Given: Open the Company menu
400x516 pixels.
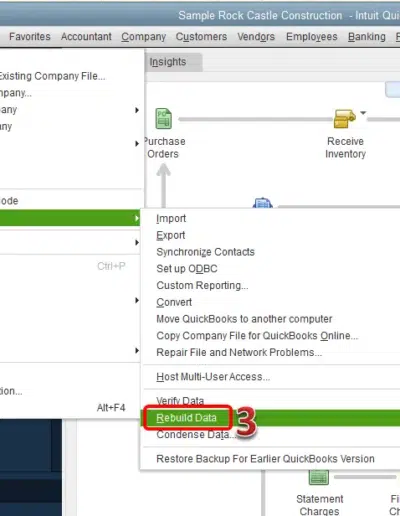Looking at the screenshot, I should (x=143, y=37).
